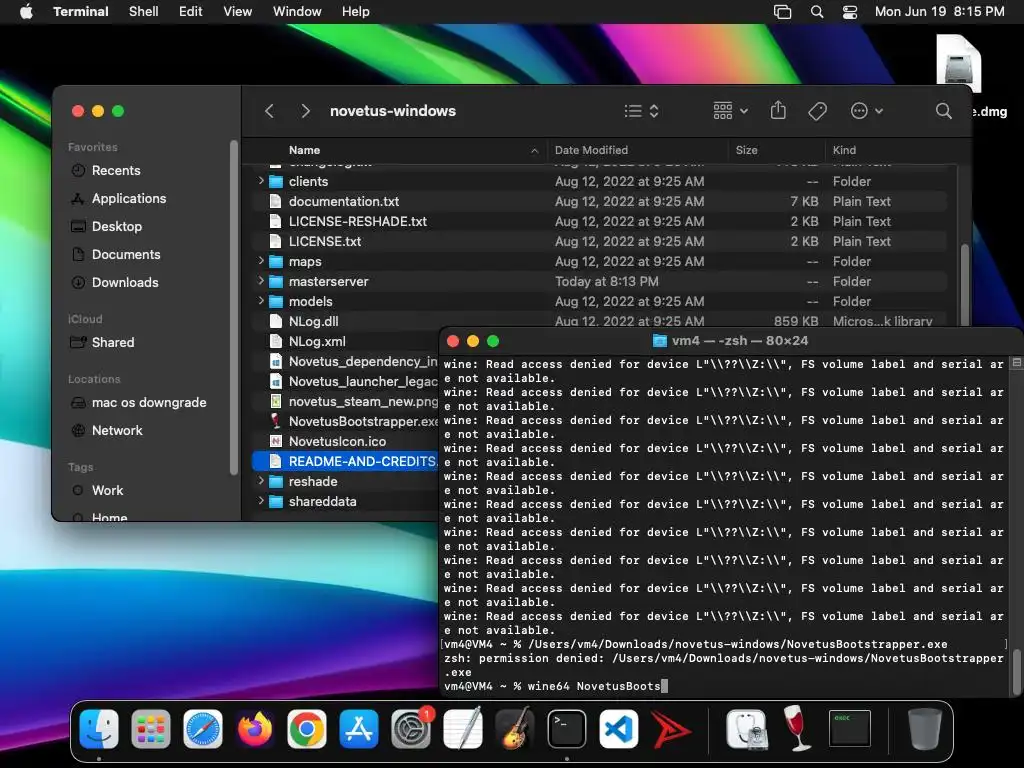Expand the shareddata folder

261,501
